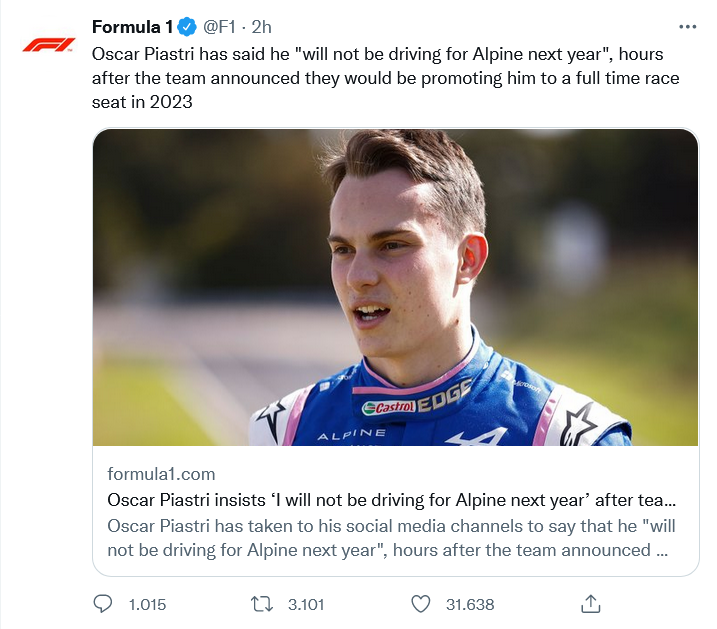The width and height of the screenshot is (717, 629).
Task: Click the formula1.com domain label
Action: [161, 474]
